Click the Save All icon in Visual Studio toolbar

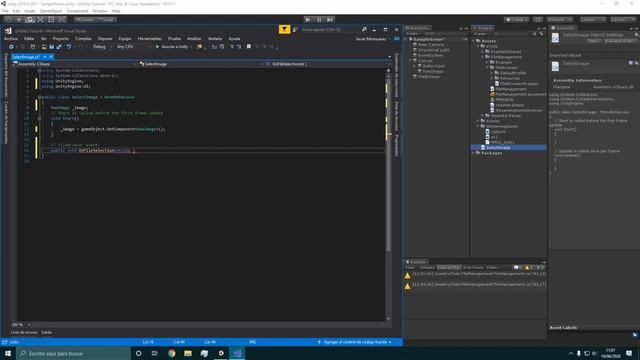tap(58, 47)
